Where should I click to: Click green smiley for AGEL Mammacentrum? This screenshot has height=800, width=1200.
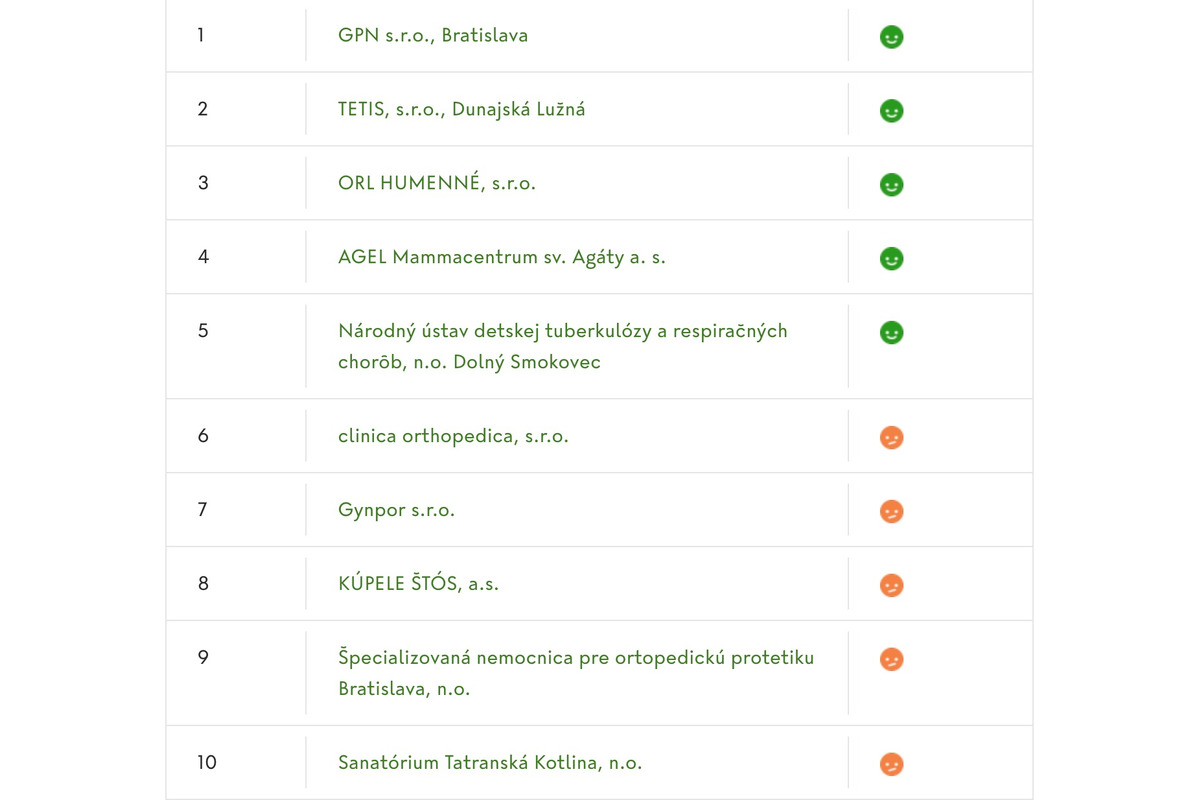(x=891, y=259)
